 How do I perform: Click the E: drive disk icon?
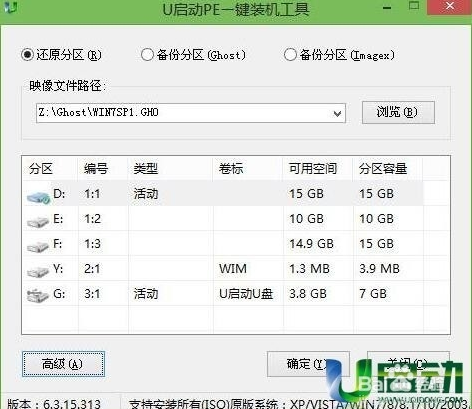click(x=38, y=222)
